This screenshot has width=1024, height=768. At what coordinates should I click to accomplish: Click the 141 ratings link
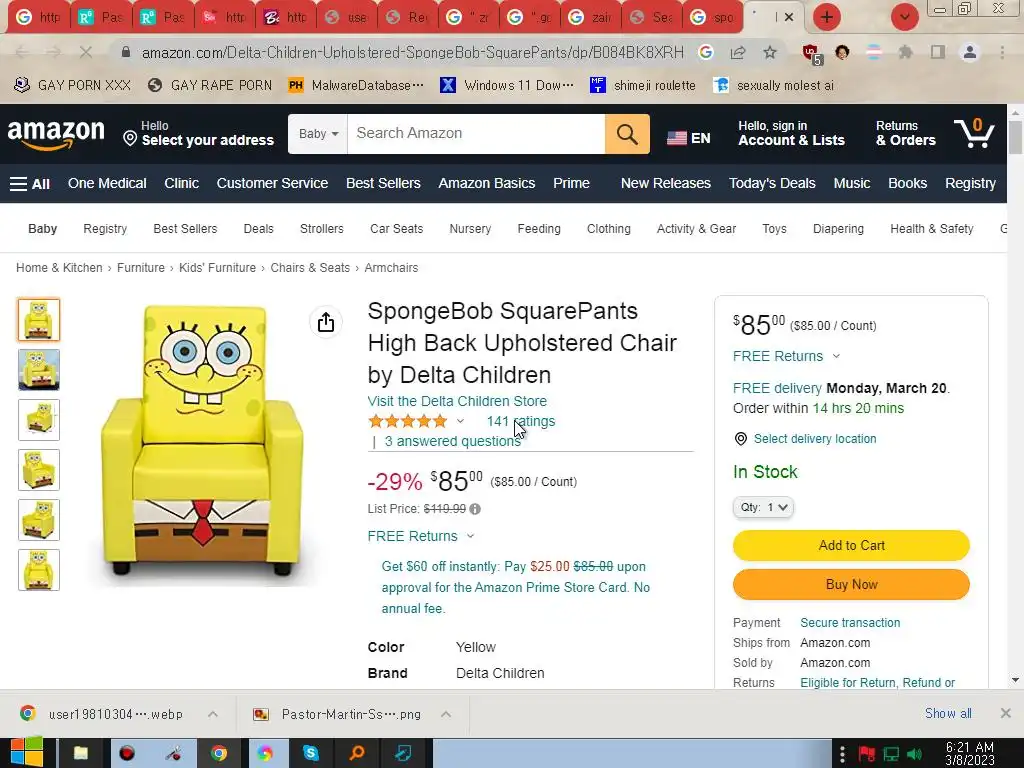[x=521, y=421]
